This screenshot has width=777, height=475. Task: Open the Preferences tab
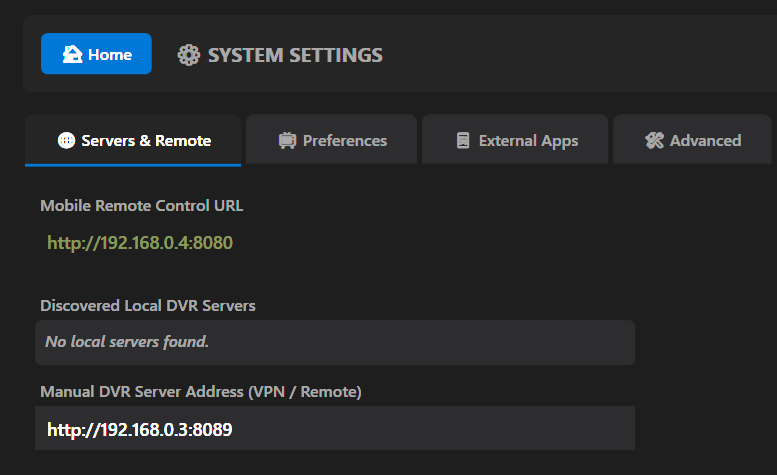point(344,141)
